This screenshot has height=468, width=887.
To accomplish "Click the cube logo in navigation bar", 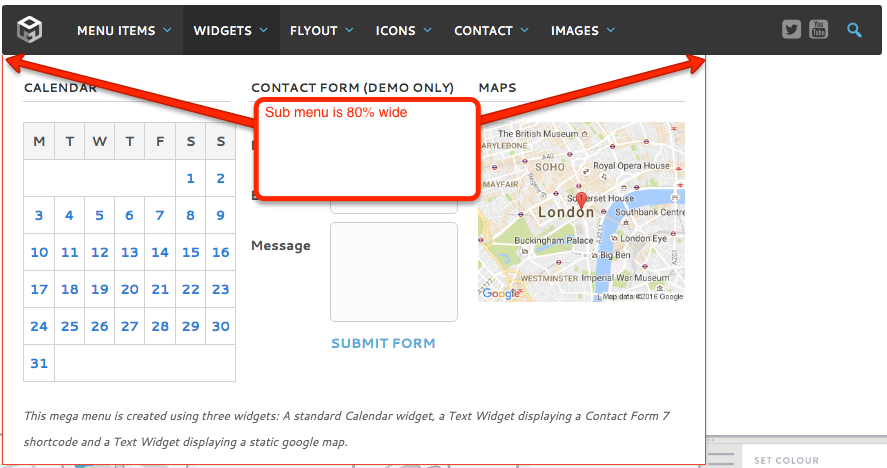I will pos(30,30).
